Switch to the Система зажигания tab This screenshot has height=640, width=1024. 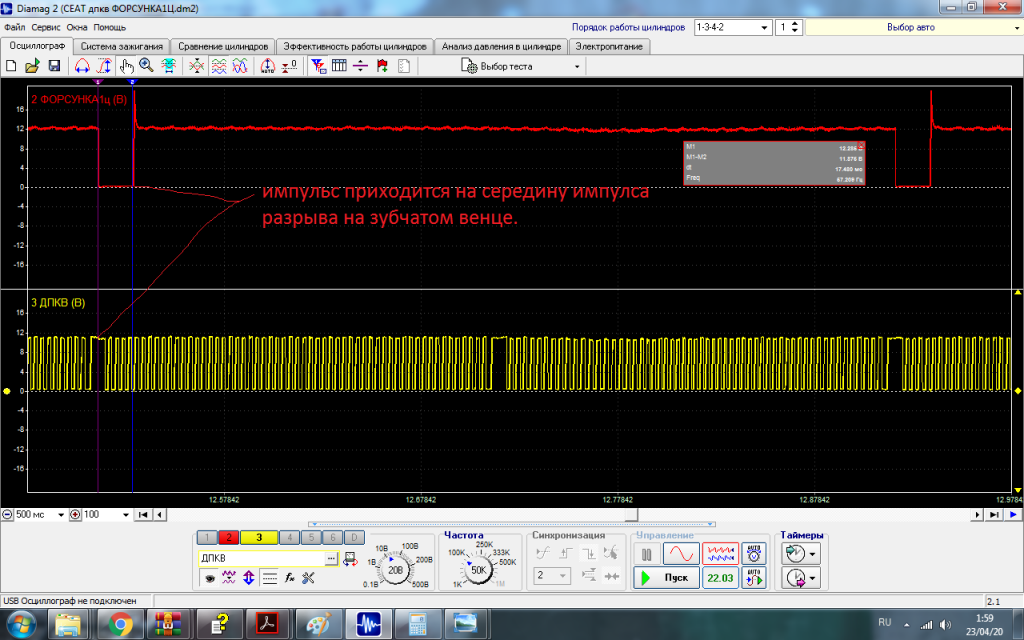[121, 46]
